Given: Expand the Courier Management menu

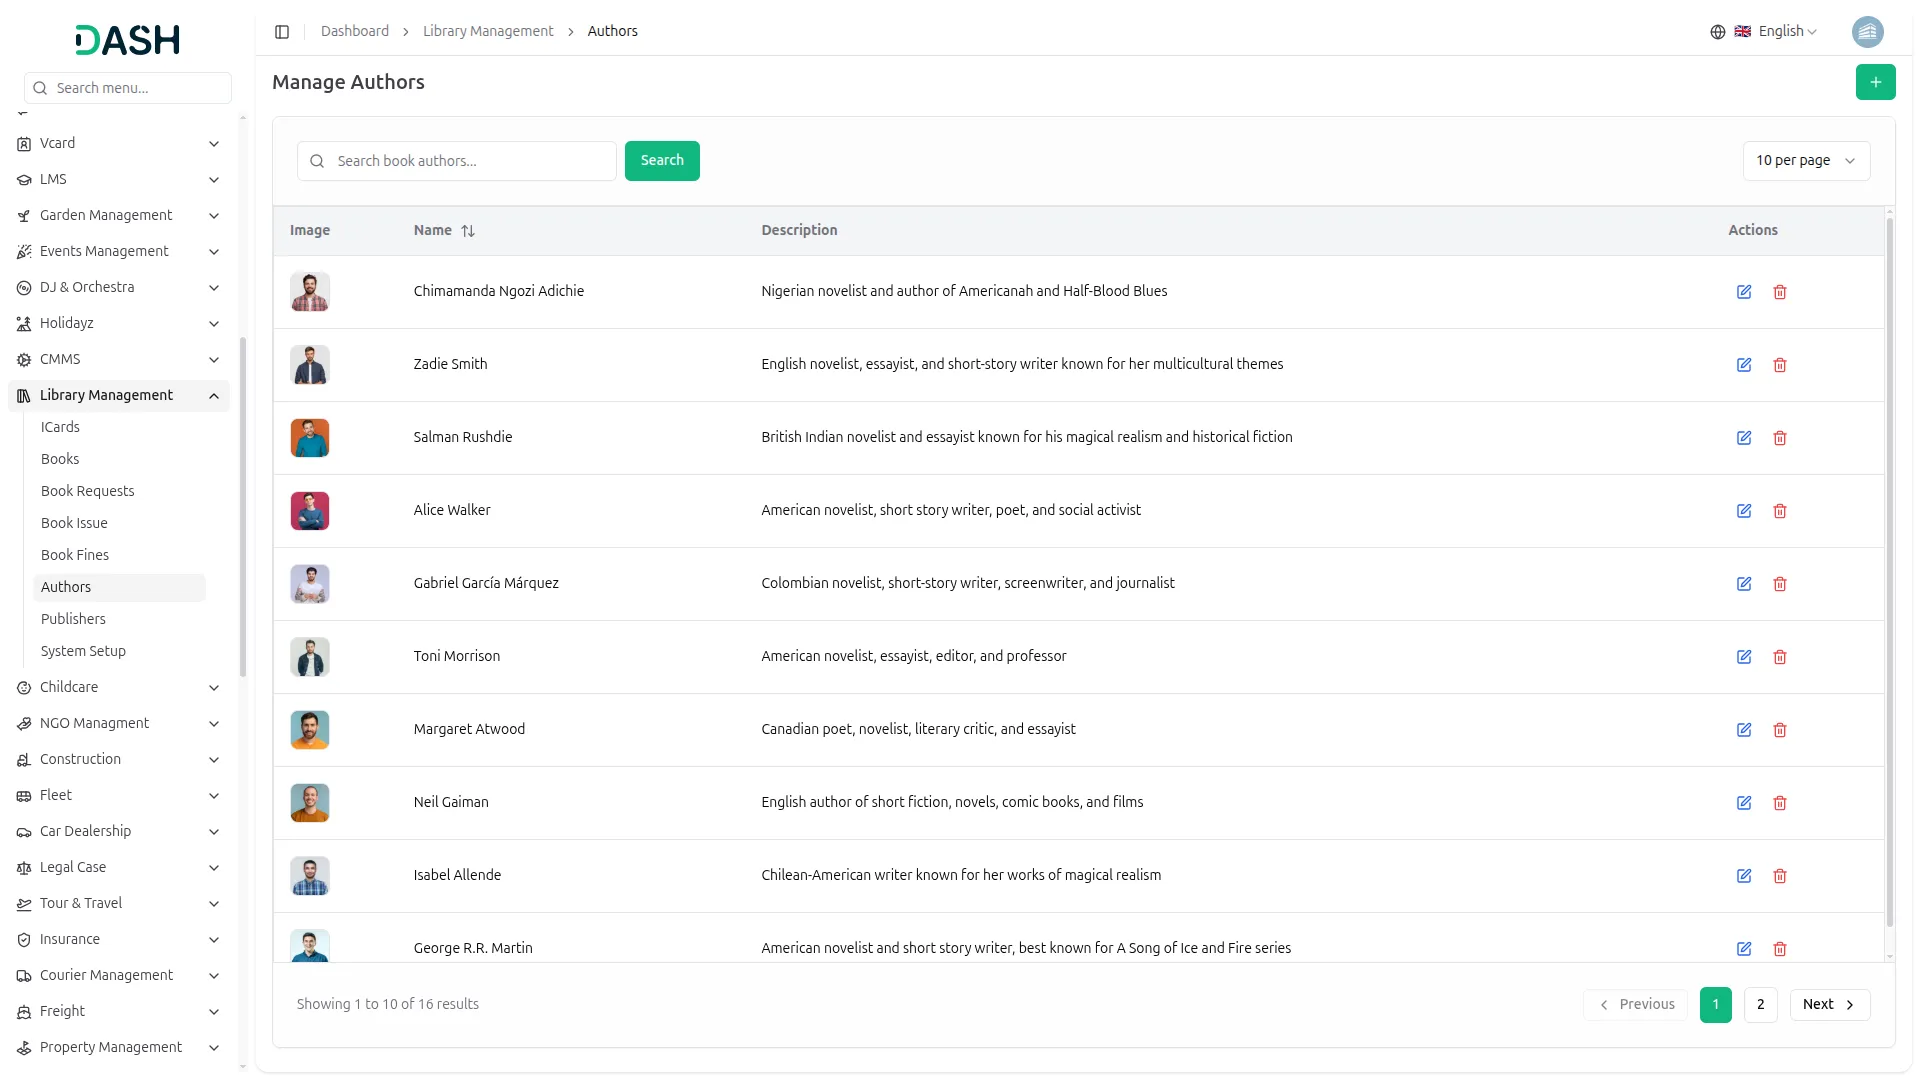Looking at the screenshot, I should [119, 976].
